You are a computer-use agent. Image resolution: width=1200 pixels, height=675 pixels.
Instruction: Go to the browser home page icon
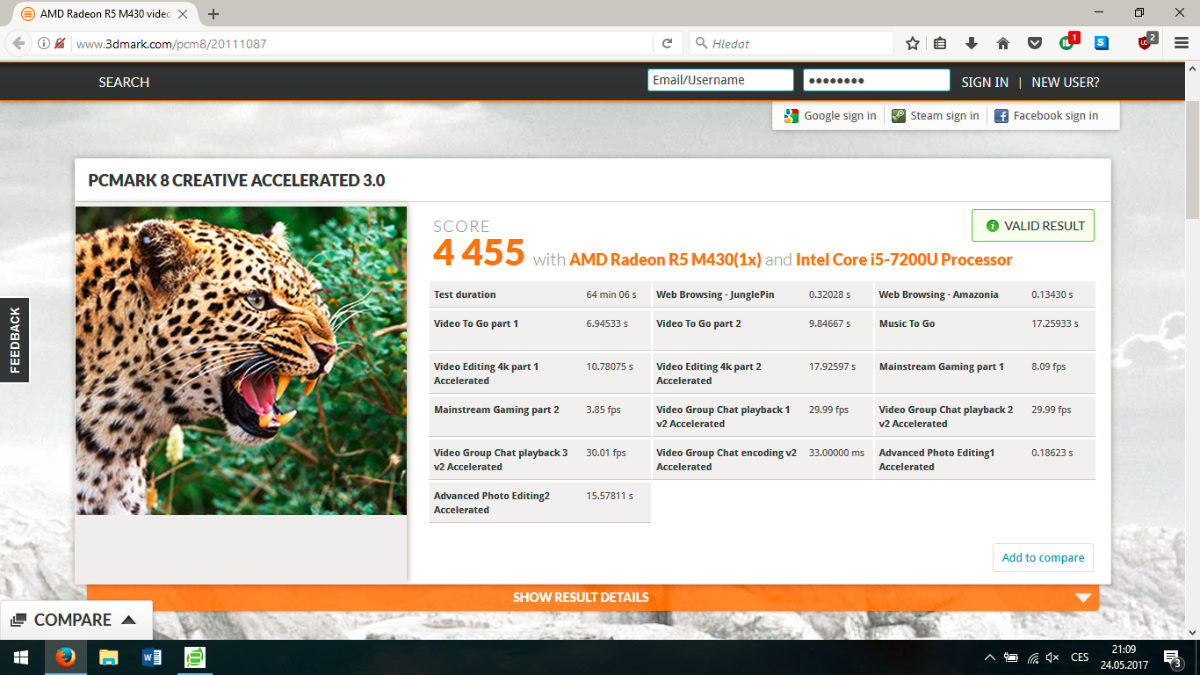coord(1003,43)
